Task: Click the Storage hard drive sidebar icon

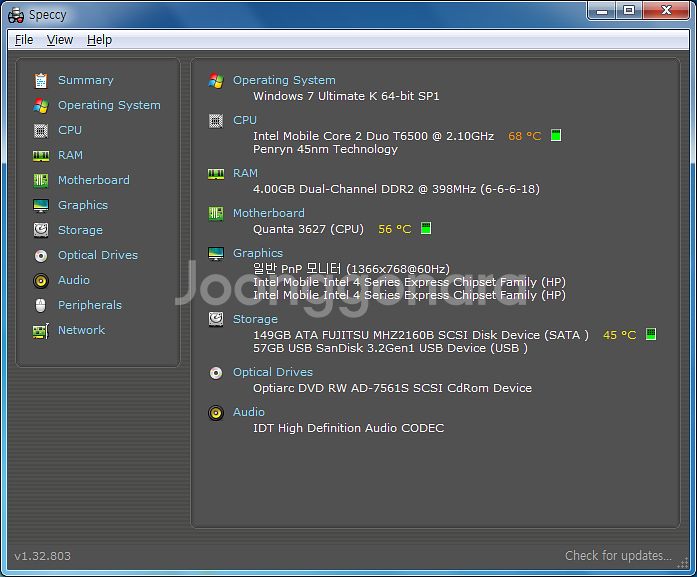Action: point(41,230)
